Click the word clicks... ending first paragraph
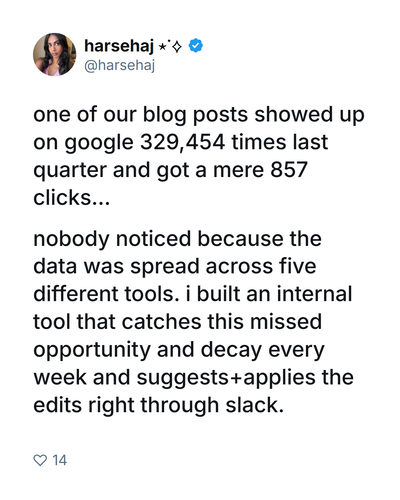This screenshot has height=500, width=400. click(71, 197)
